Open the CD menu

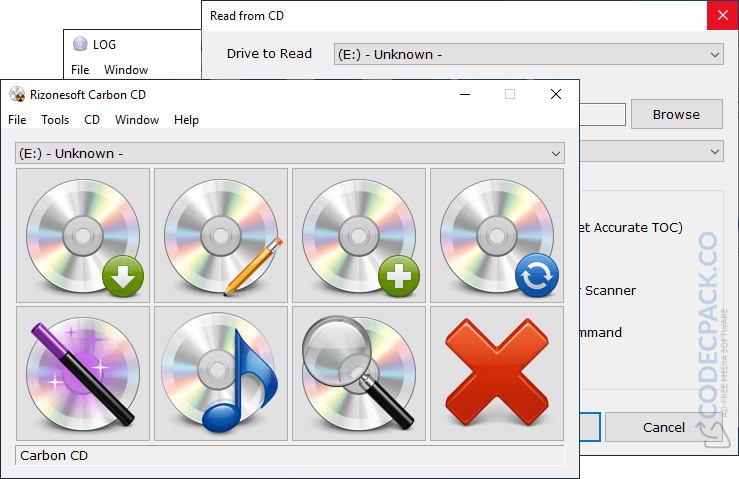(92, 120)
